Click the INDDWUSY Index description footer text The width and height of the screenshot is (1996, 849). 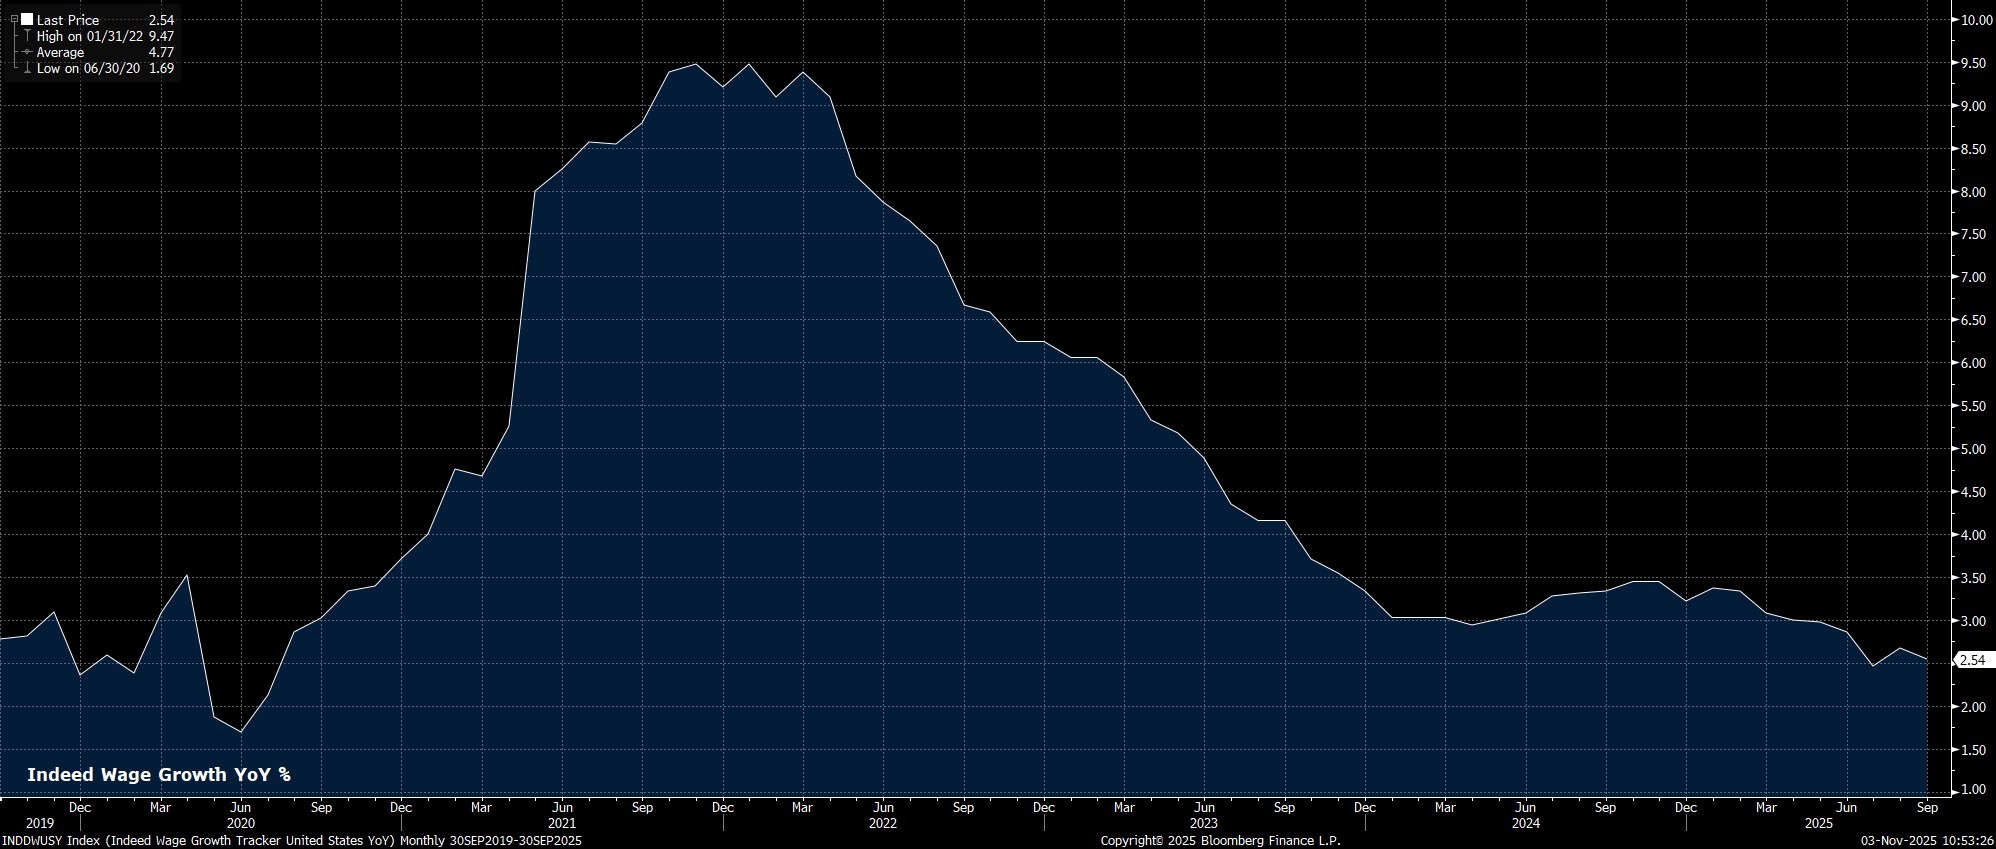[291, 841]
